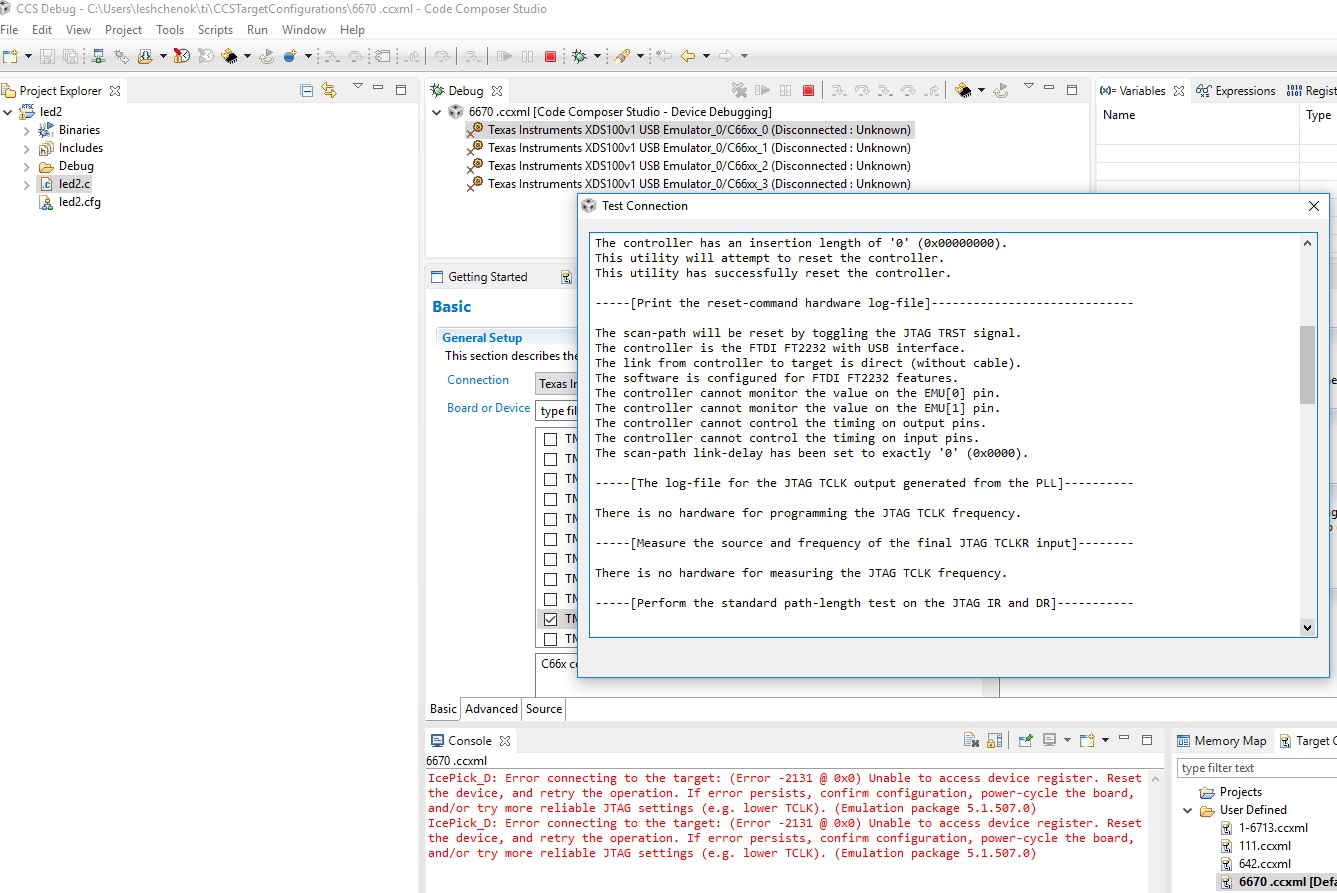Click the Clear Console icon
1337x893 pixels.
click(971, 741)
